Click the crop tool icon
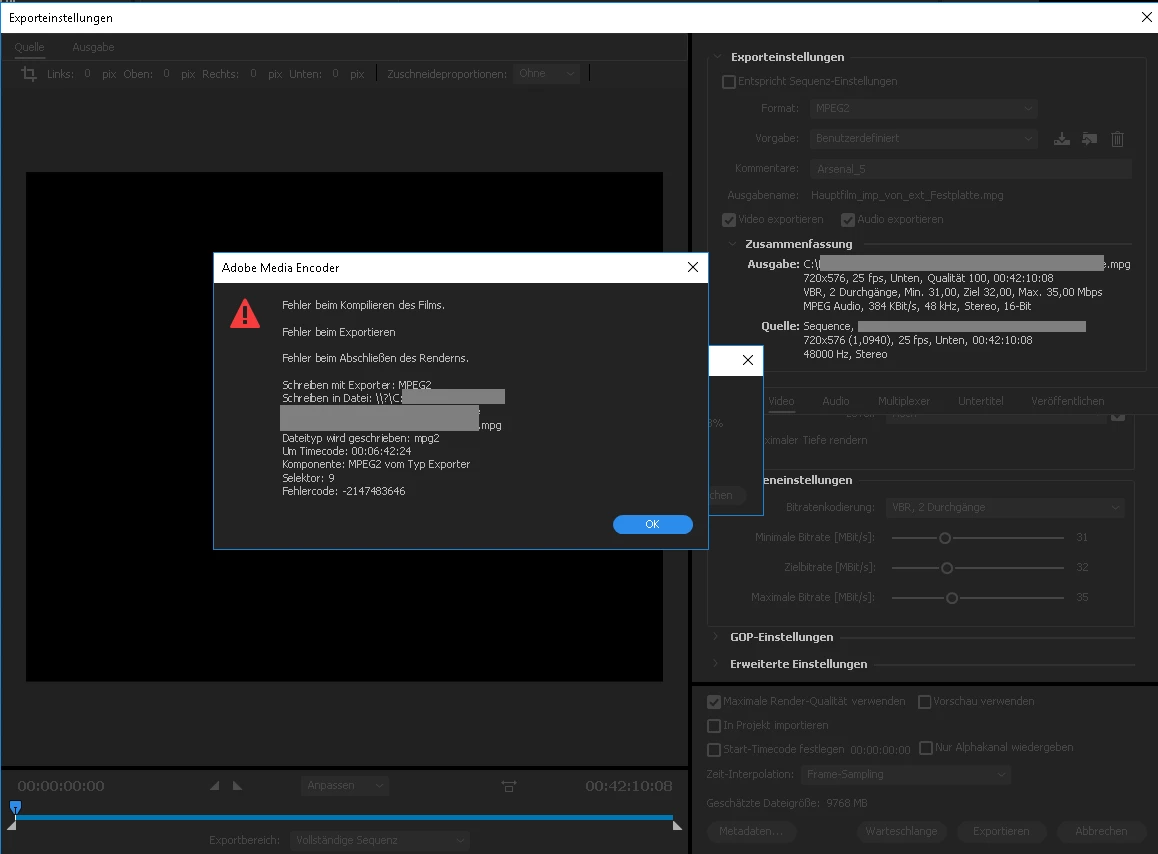Image resolution: width=1158 pixels, height=854 pixels. point(29,74)
